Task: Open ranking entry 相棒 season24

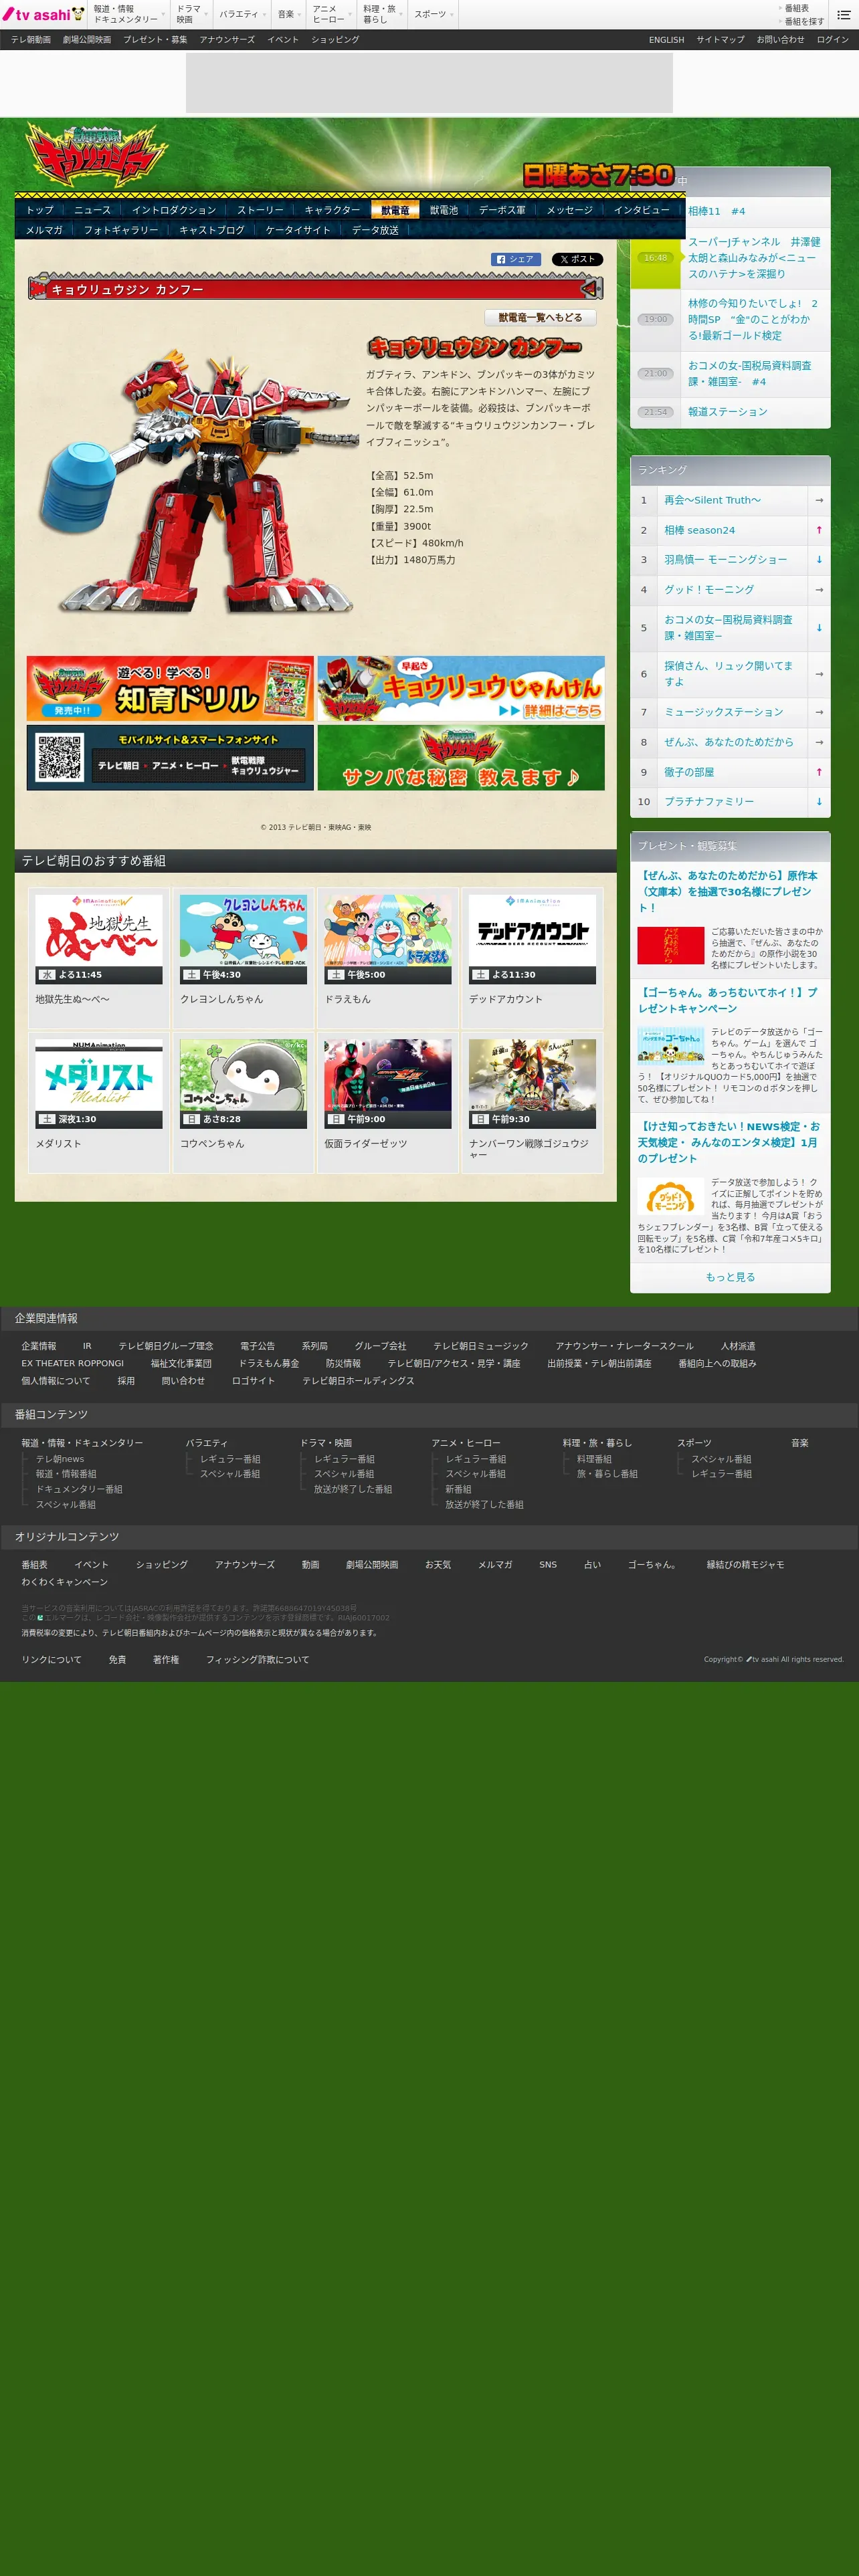Action: (700, 530)
